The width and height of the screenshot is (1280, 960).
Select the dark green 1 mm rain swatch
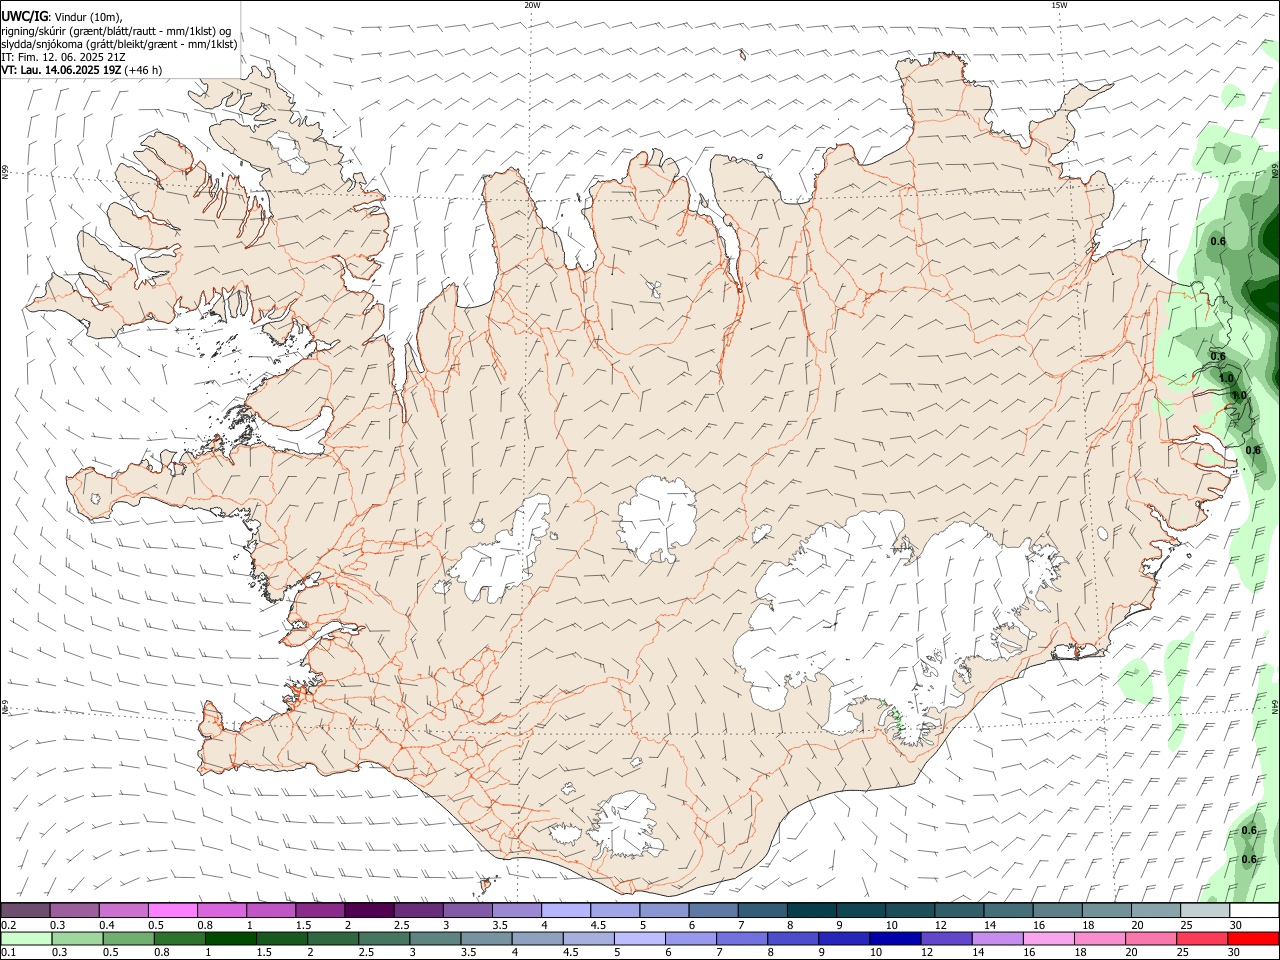pos(229,938)
